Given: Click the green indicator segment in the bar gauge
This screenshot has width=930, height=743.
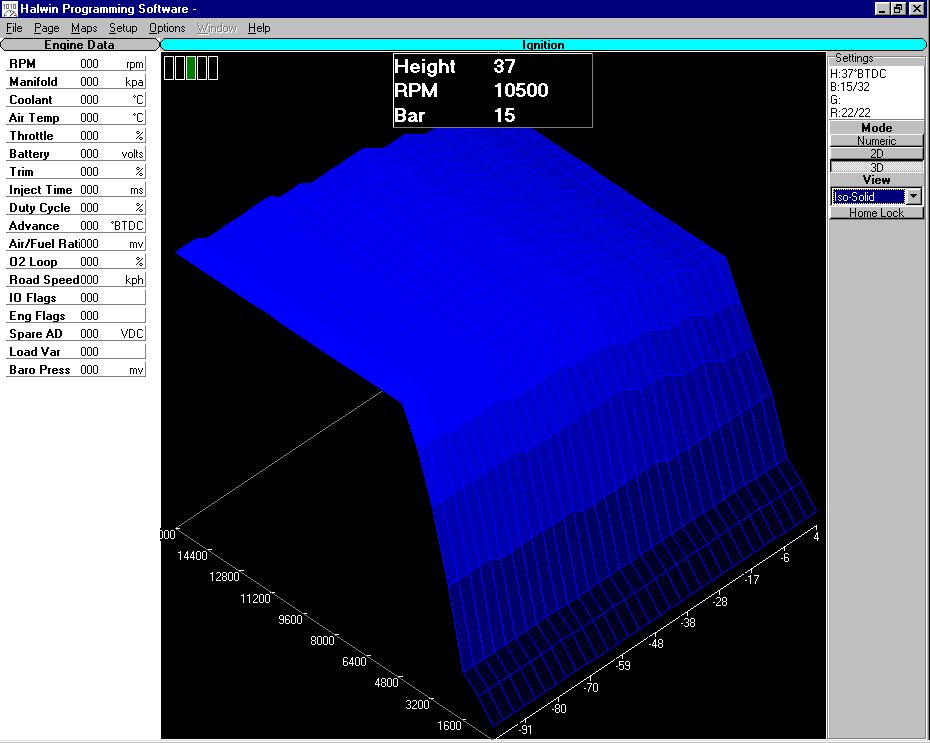Looking at the screenshot, I should click(x=191, y=68).
